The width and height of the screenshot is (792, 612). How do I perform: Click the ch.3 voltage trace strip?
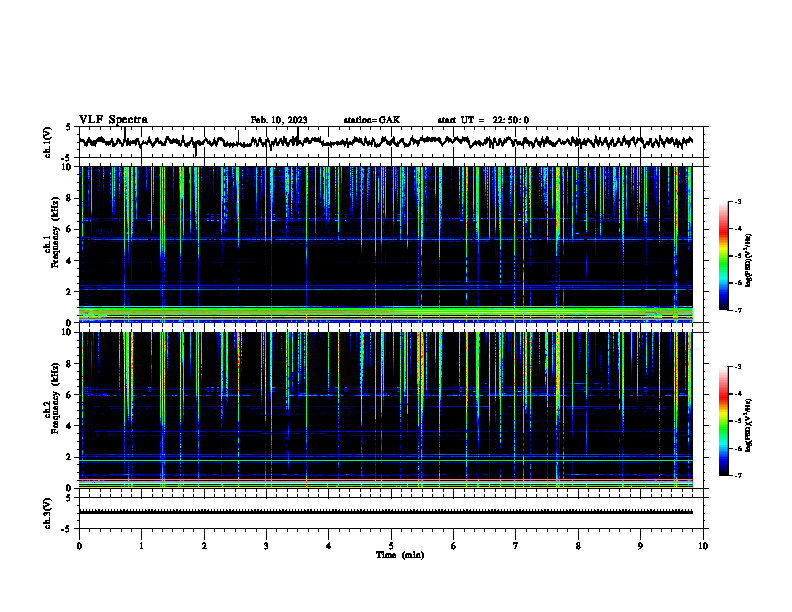(x=385, y=512)
